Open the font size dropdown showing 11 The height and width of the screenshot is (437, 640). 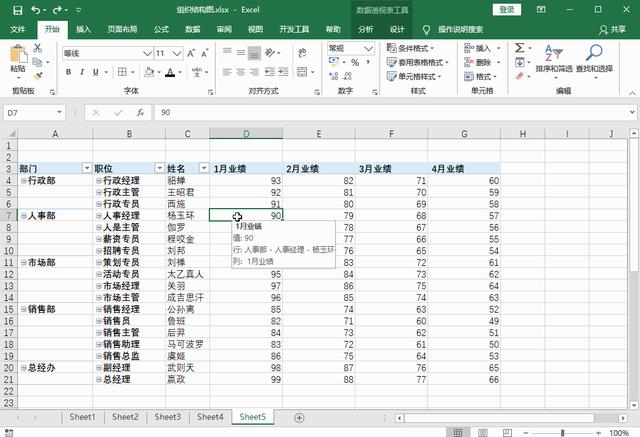pos(177,53)
